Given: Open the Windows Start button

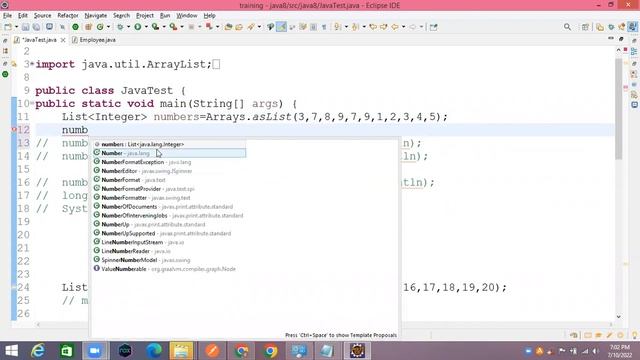Looking at the screenshot, I should 11,351.
